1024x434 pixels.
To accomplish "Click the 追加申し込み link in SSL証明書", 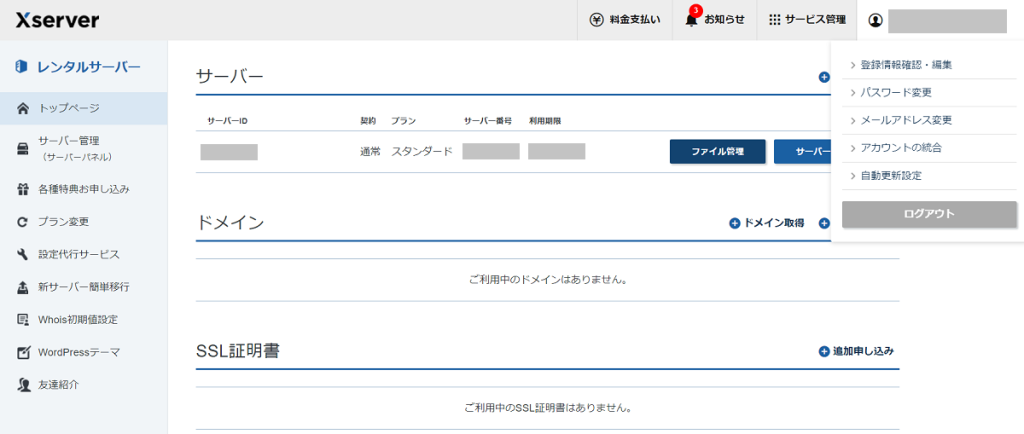I will click(863, 352).
